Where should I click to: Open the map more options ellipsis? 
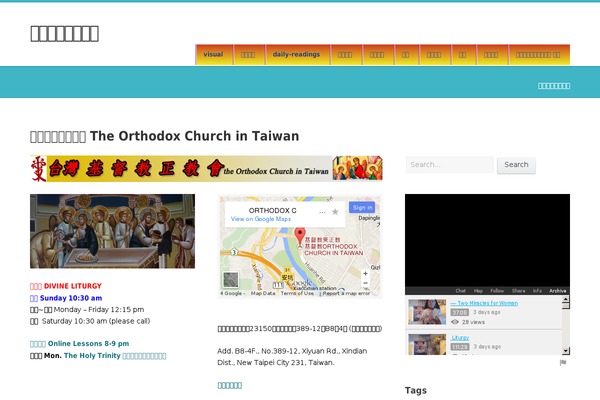click(322, 212)
